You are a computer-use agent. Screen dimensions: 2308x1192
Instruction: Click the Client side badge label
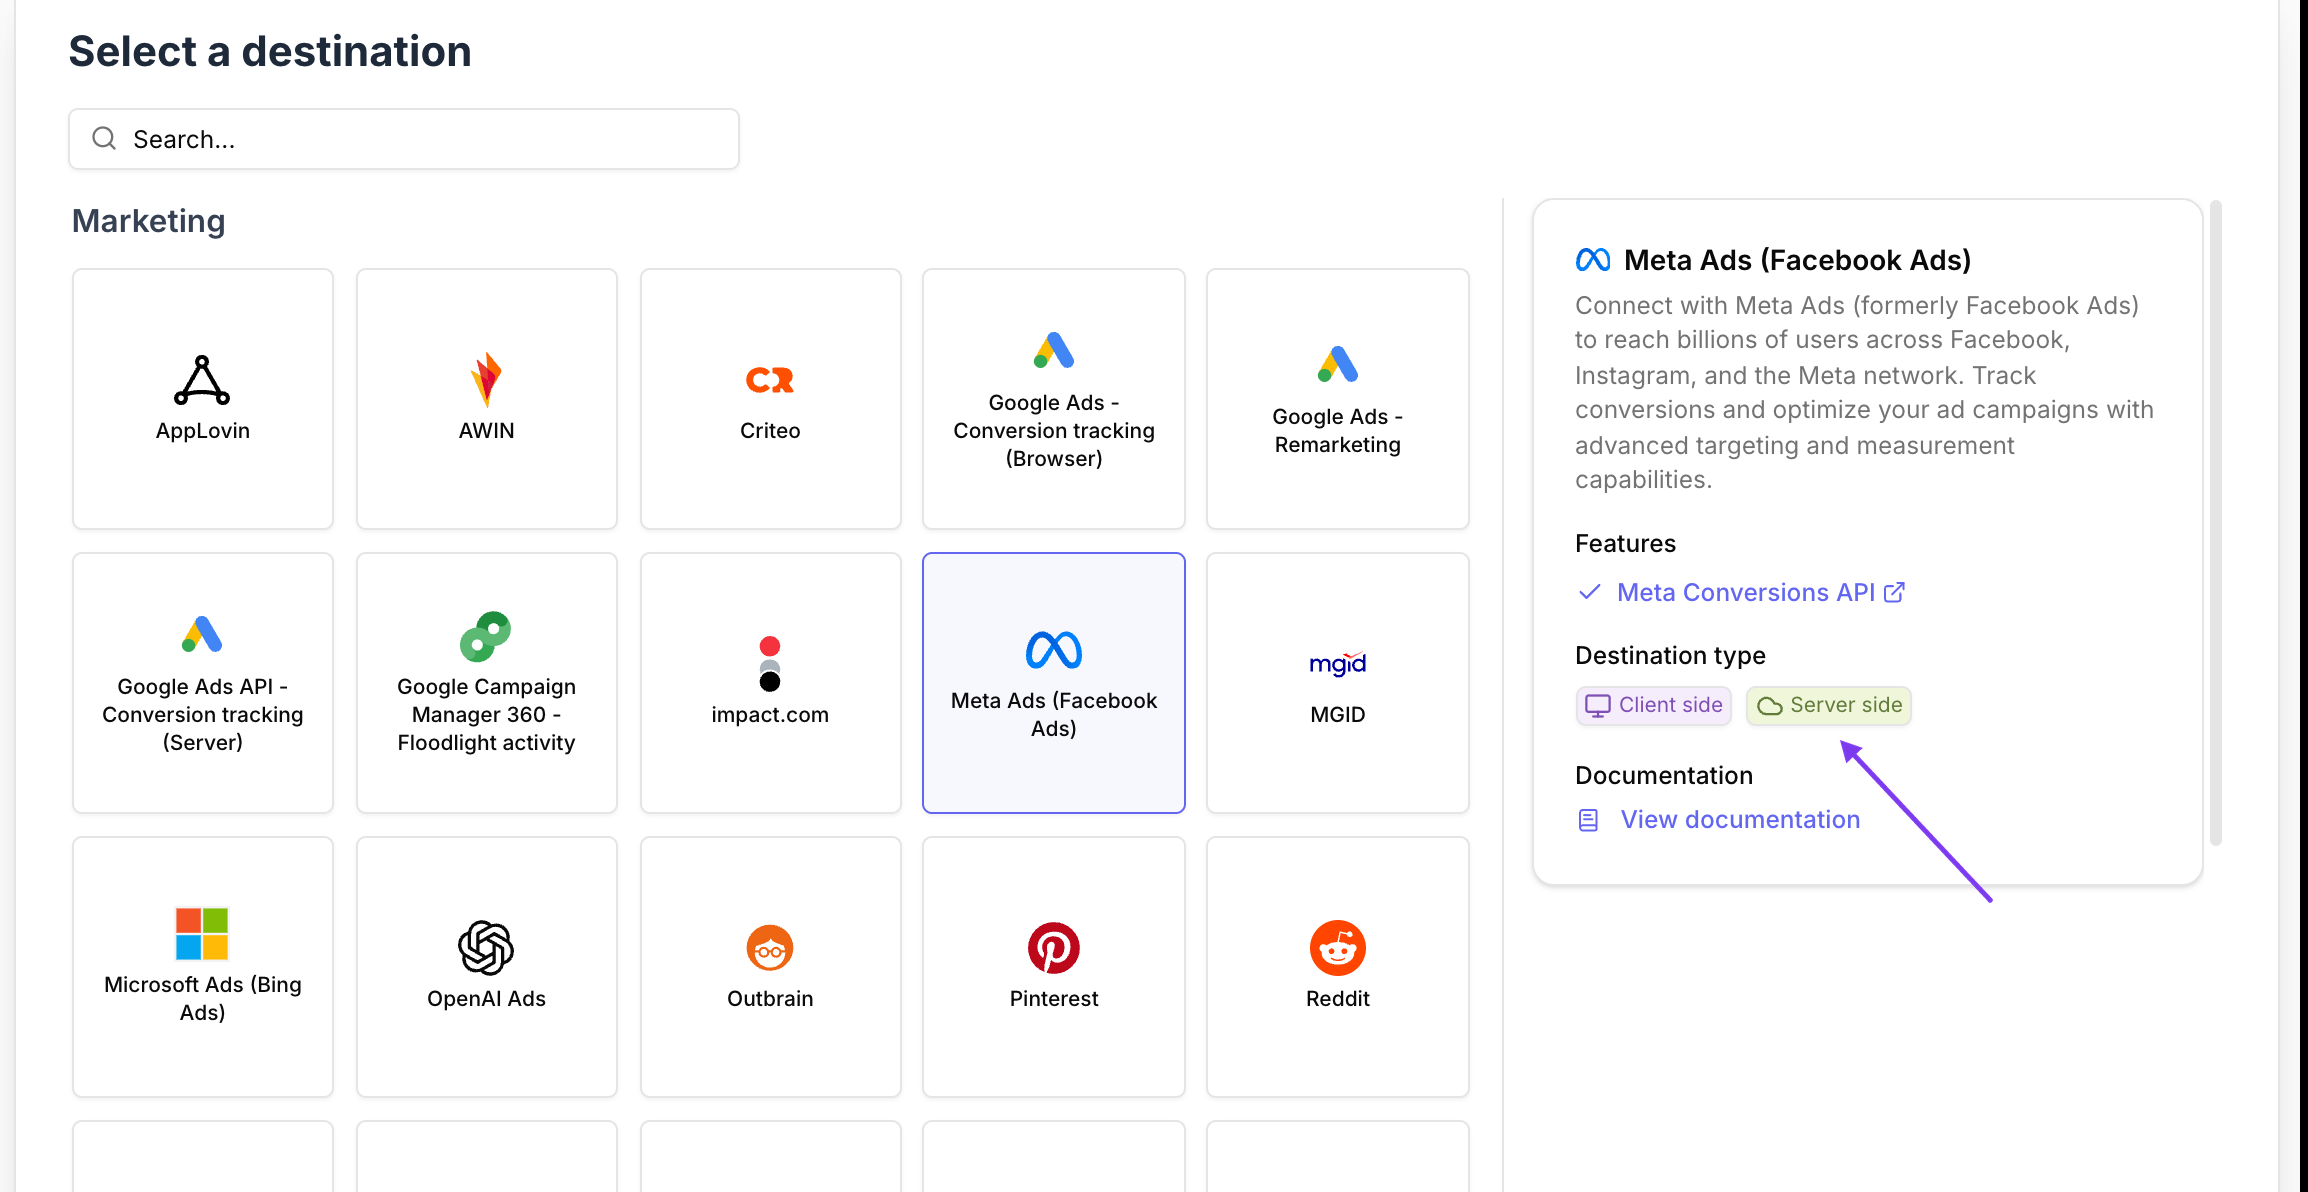point(1671,705)
